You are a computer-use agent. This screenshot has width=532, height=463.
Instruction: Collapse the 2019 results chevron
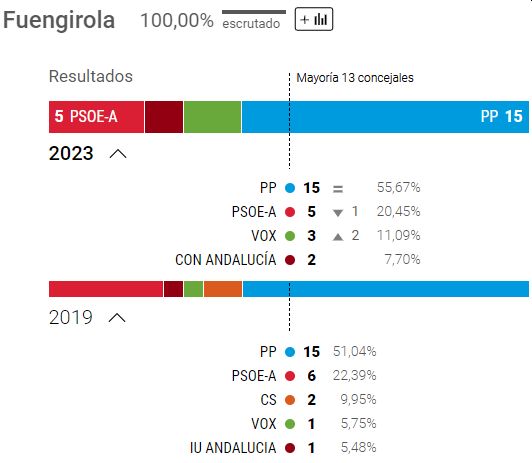pos(117,318)
